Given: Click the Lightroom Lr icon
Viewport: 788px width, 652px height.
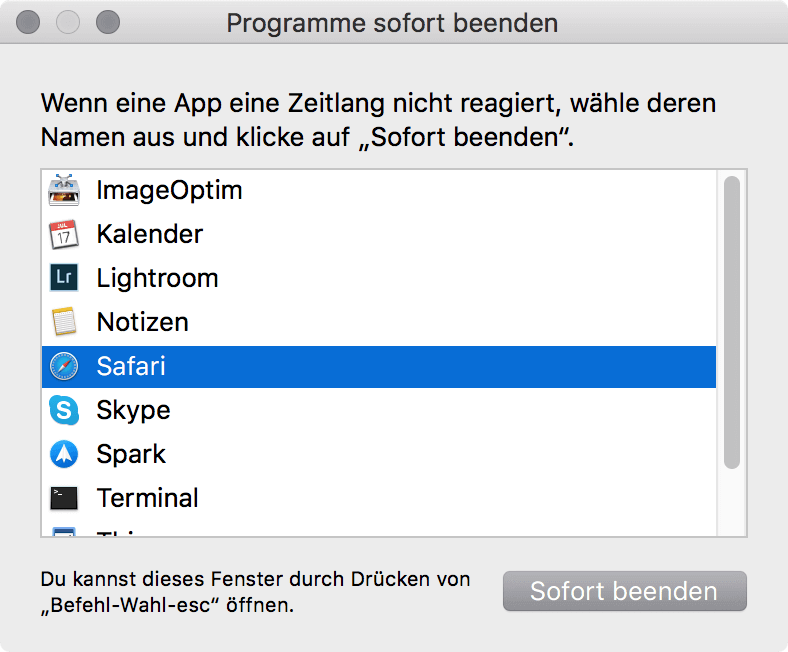Looking at the screenshot, I should (64, 277).
